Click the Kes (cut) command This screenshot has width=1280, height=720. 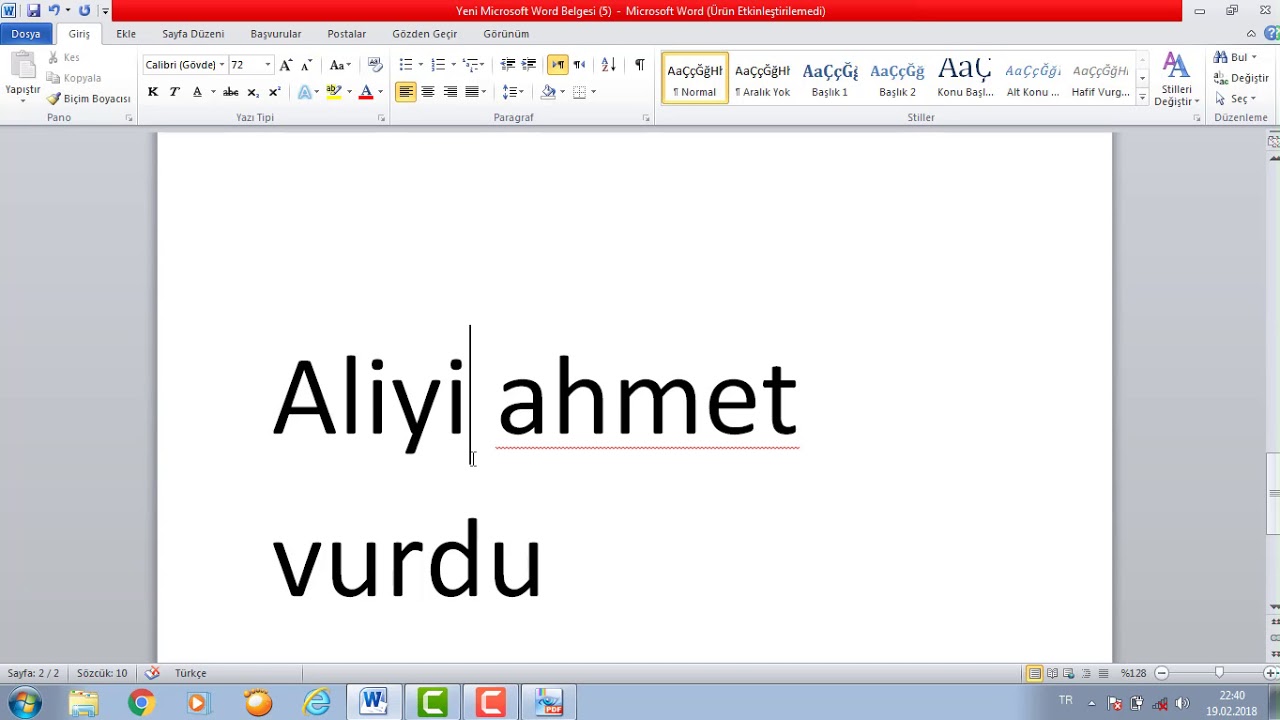[x=64, y=58]
